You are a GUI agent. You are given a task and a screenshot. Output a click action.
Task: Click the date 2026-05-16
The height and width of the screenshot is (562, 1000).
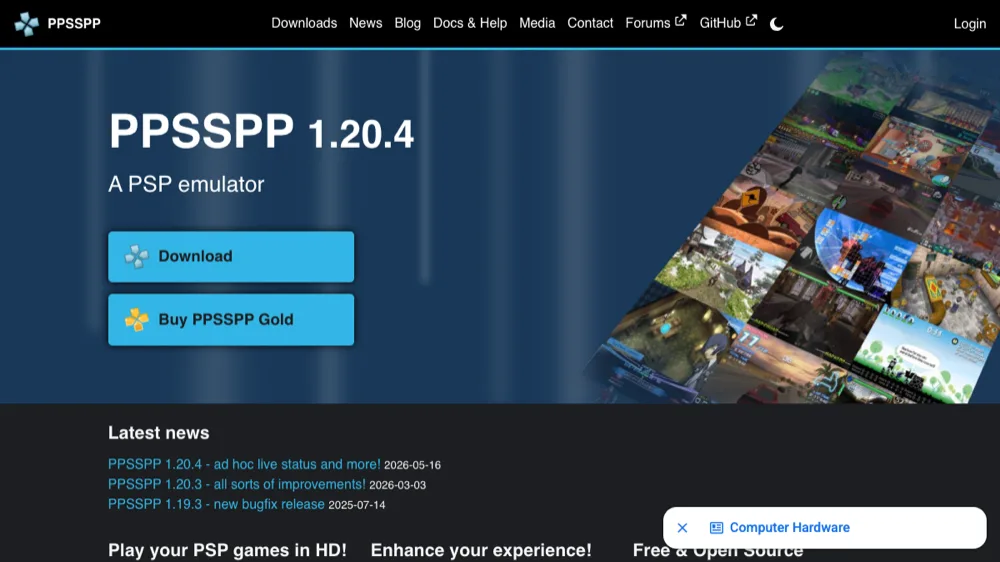click(x=413, y=465)
